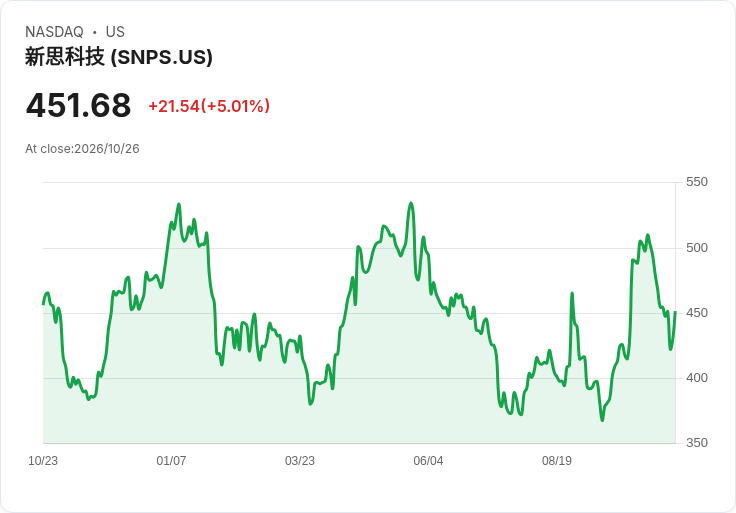Screen dimensions: 736x513
Task: Click the 08/19 date label
Action: point(557,461)
